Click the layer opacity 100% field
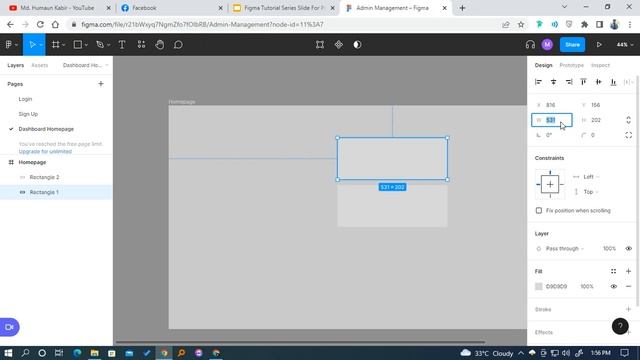 [609, 249]
